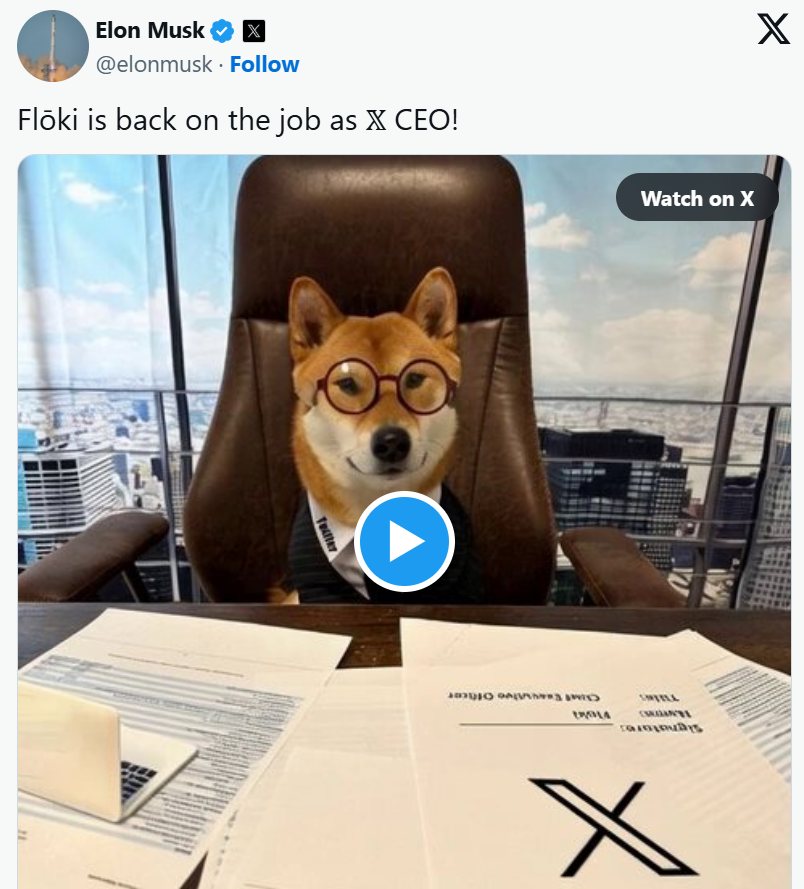Image resolution: width=804 pixels, height=889 pixels.
Task: Click the Elon Musk display name
Action: (149, 30)
